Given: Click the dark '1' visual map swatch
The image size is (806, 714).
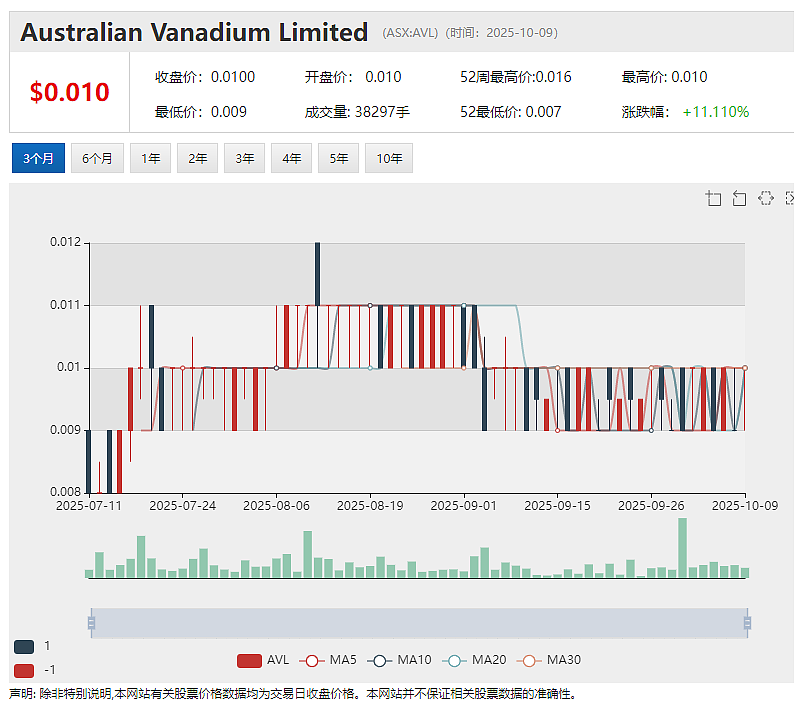Looking at the screenshot, I should (24, 647).
